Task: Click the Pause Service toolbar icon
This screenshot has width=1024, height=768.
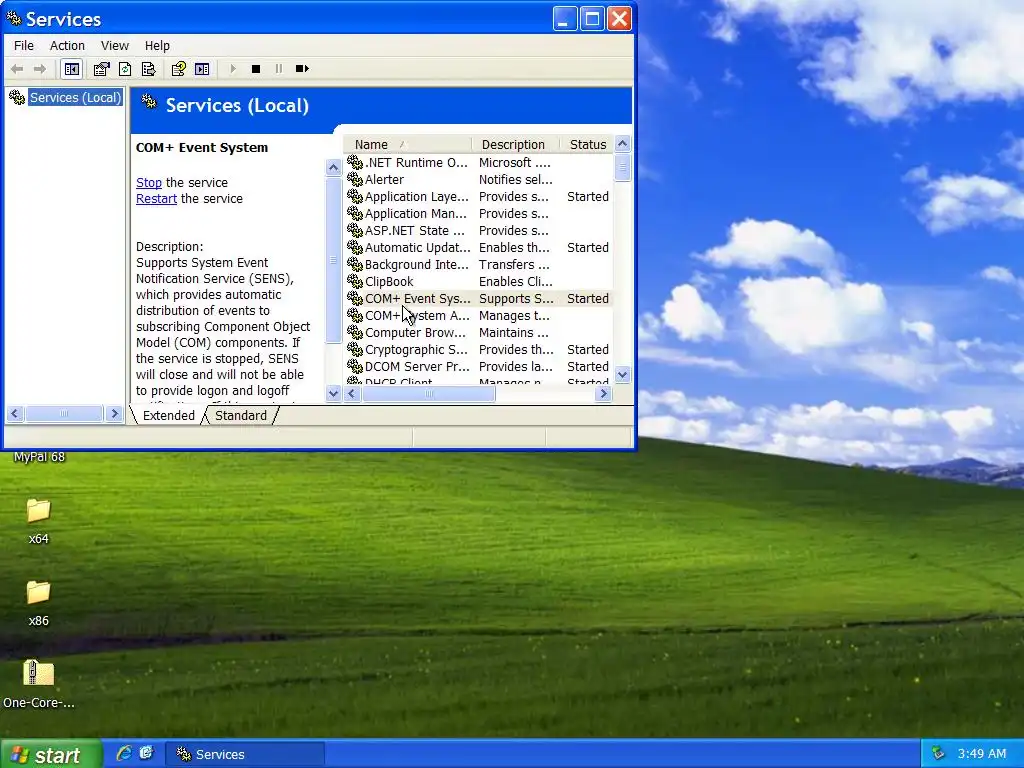Action: [279, 69]
